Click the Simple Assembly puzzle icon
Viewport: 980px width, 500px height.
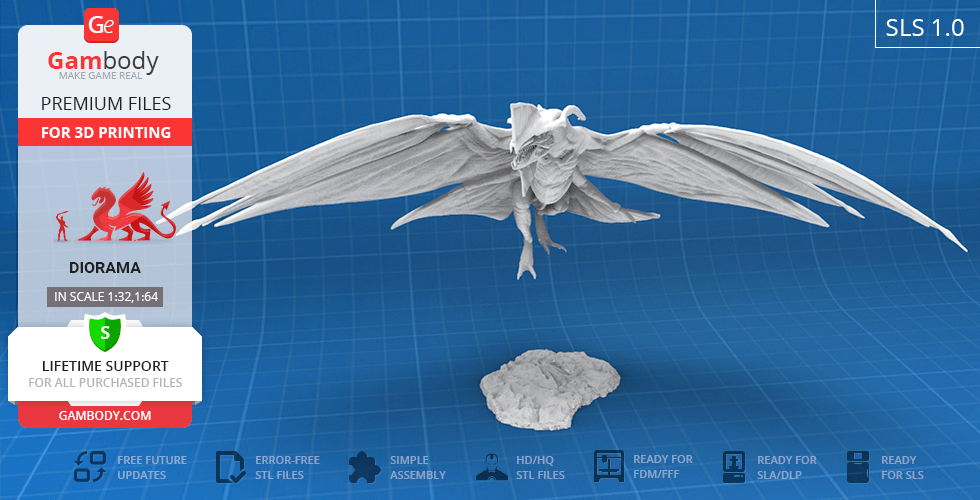pyautogui.click(x=365, y=467)
